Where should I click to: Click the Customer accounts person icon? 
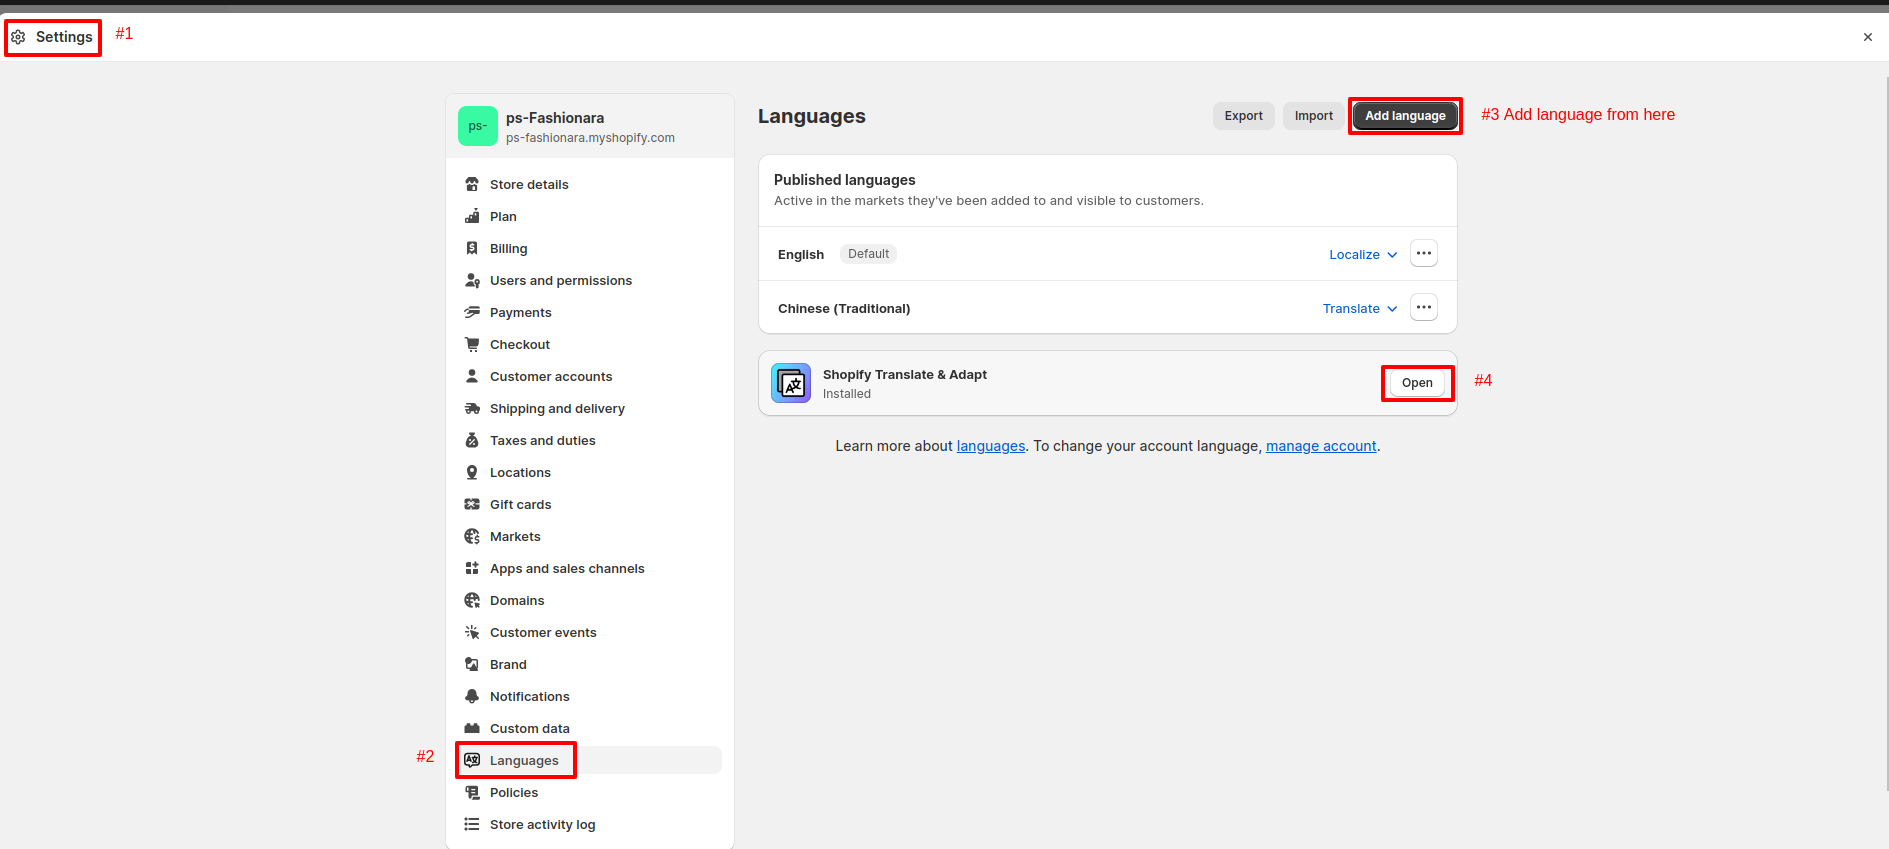(x=472, y=376)
